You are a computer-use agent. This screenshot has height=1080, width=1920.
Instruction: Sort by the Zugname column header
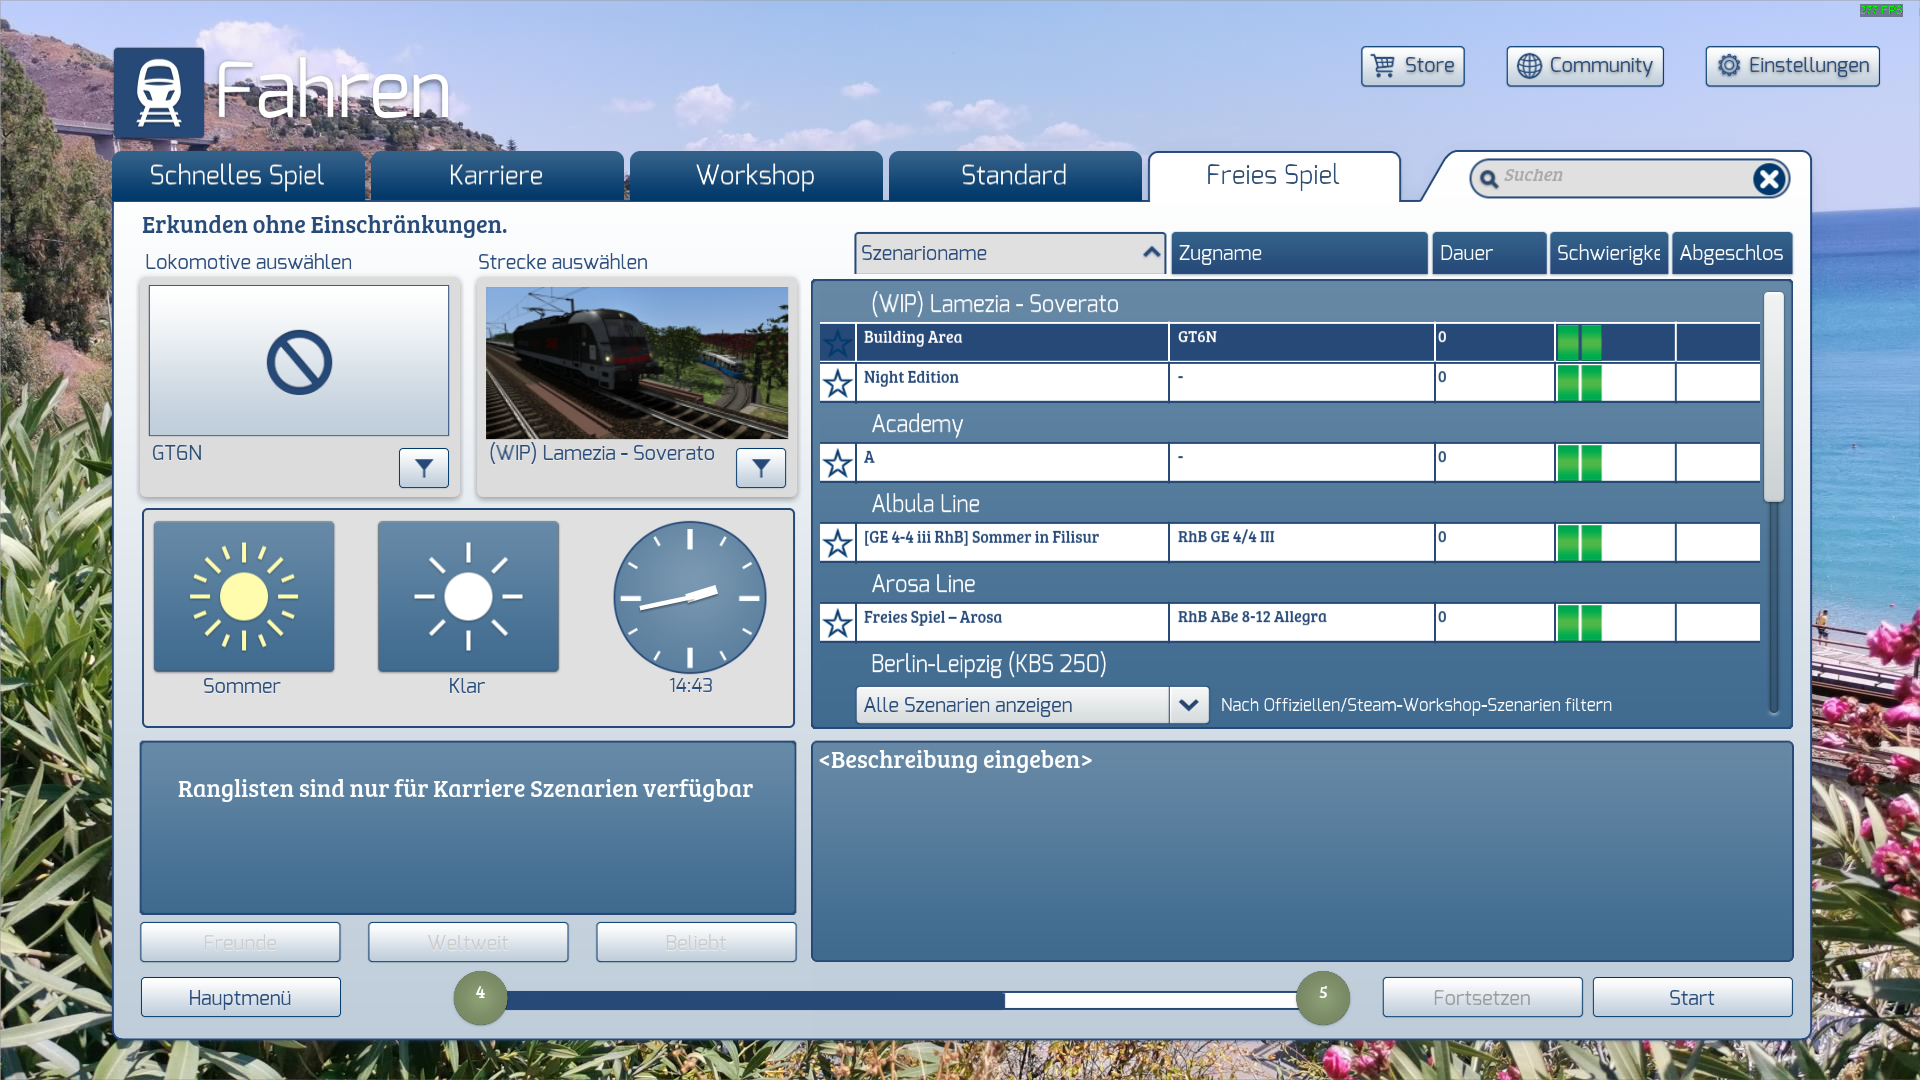click(x=1298, y=253)
